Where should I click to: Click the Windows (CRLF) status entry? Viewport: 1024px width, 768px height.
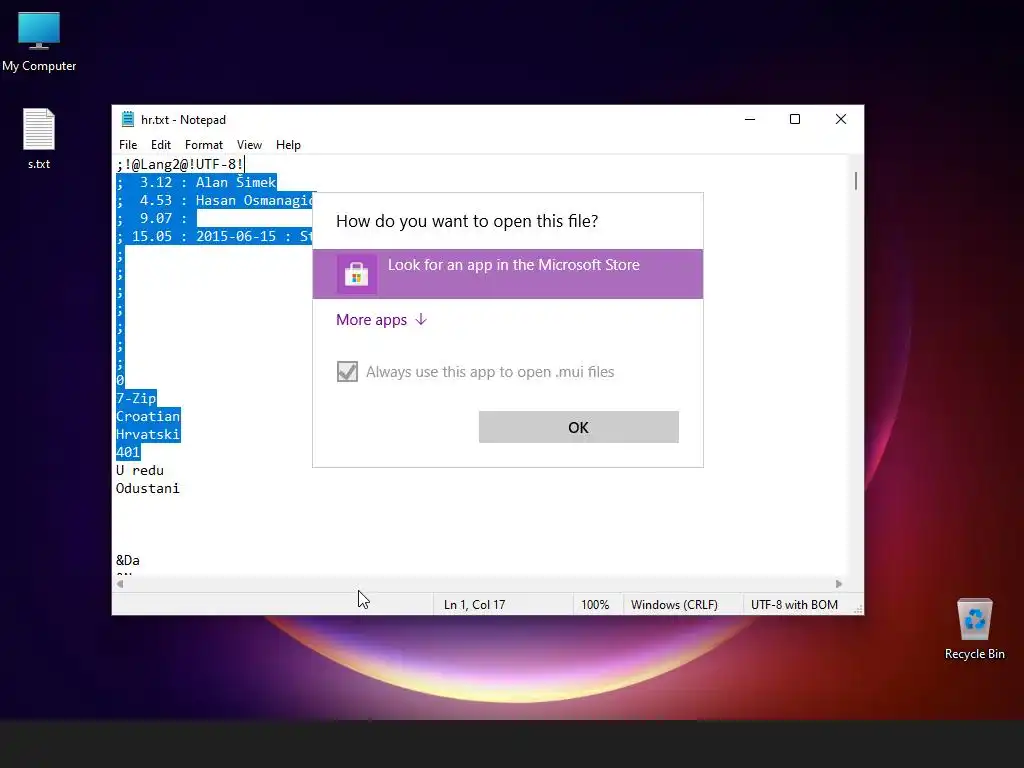click(x=675, y=605)
